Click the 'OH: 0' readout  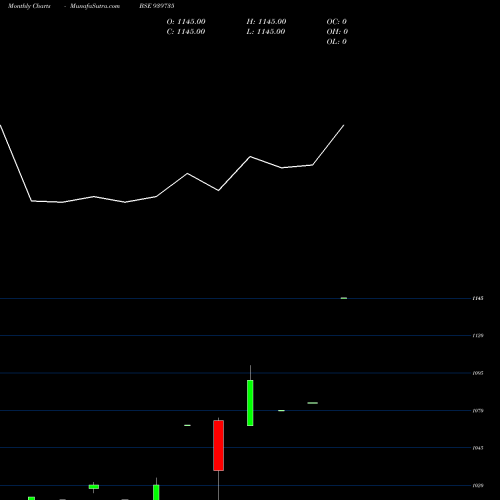(x=337, y=32)
